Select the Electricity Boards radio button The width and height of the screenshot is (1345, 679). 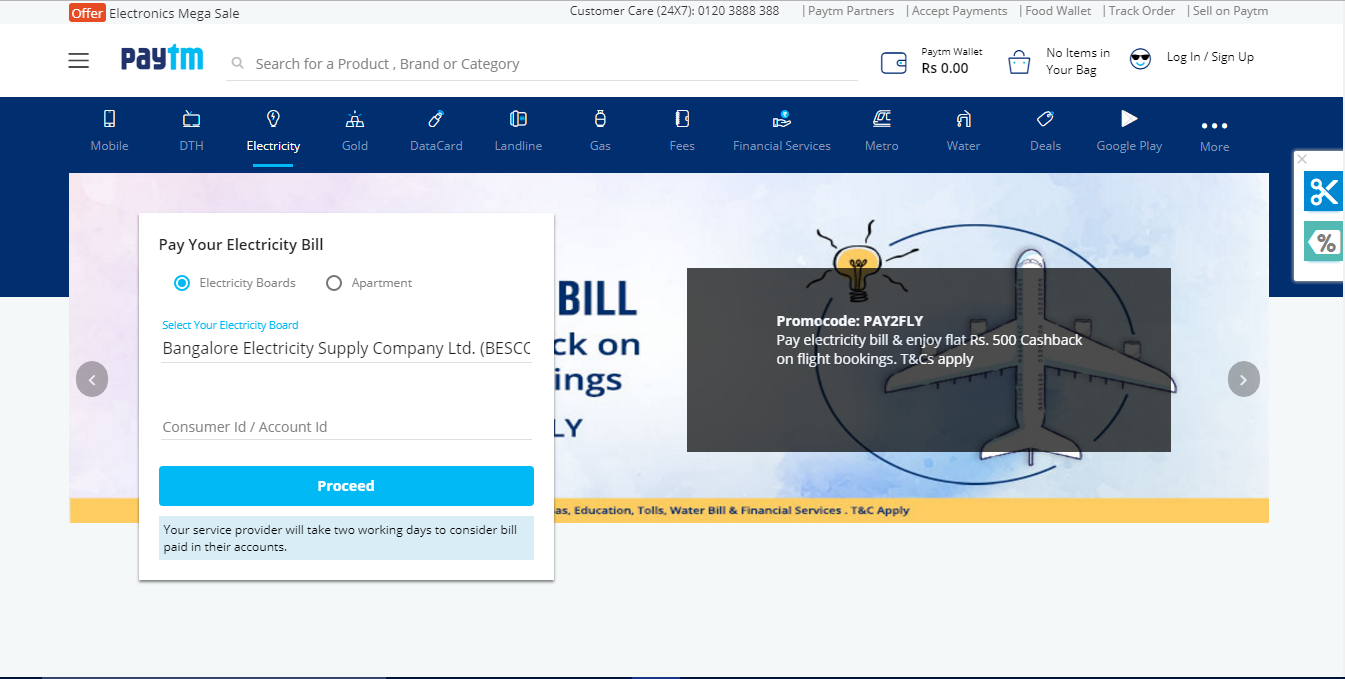(181, 283)
